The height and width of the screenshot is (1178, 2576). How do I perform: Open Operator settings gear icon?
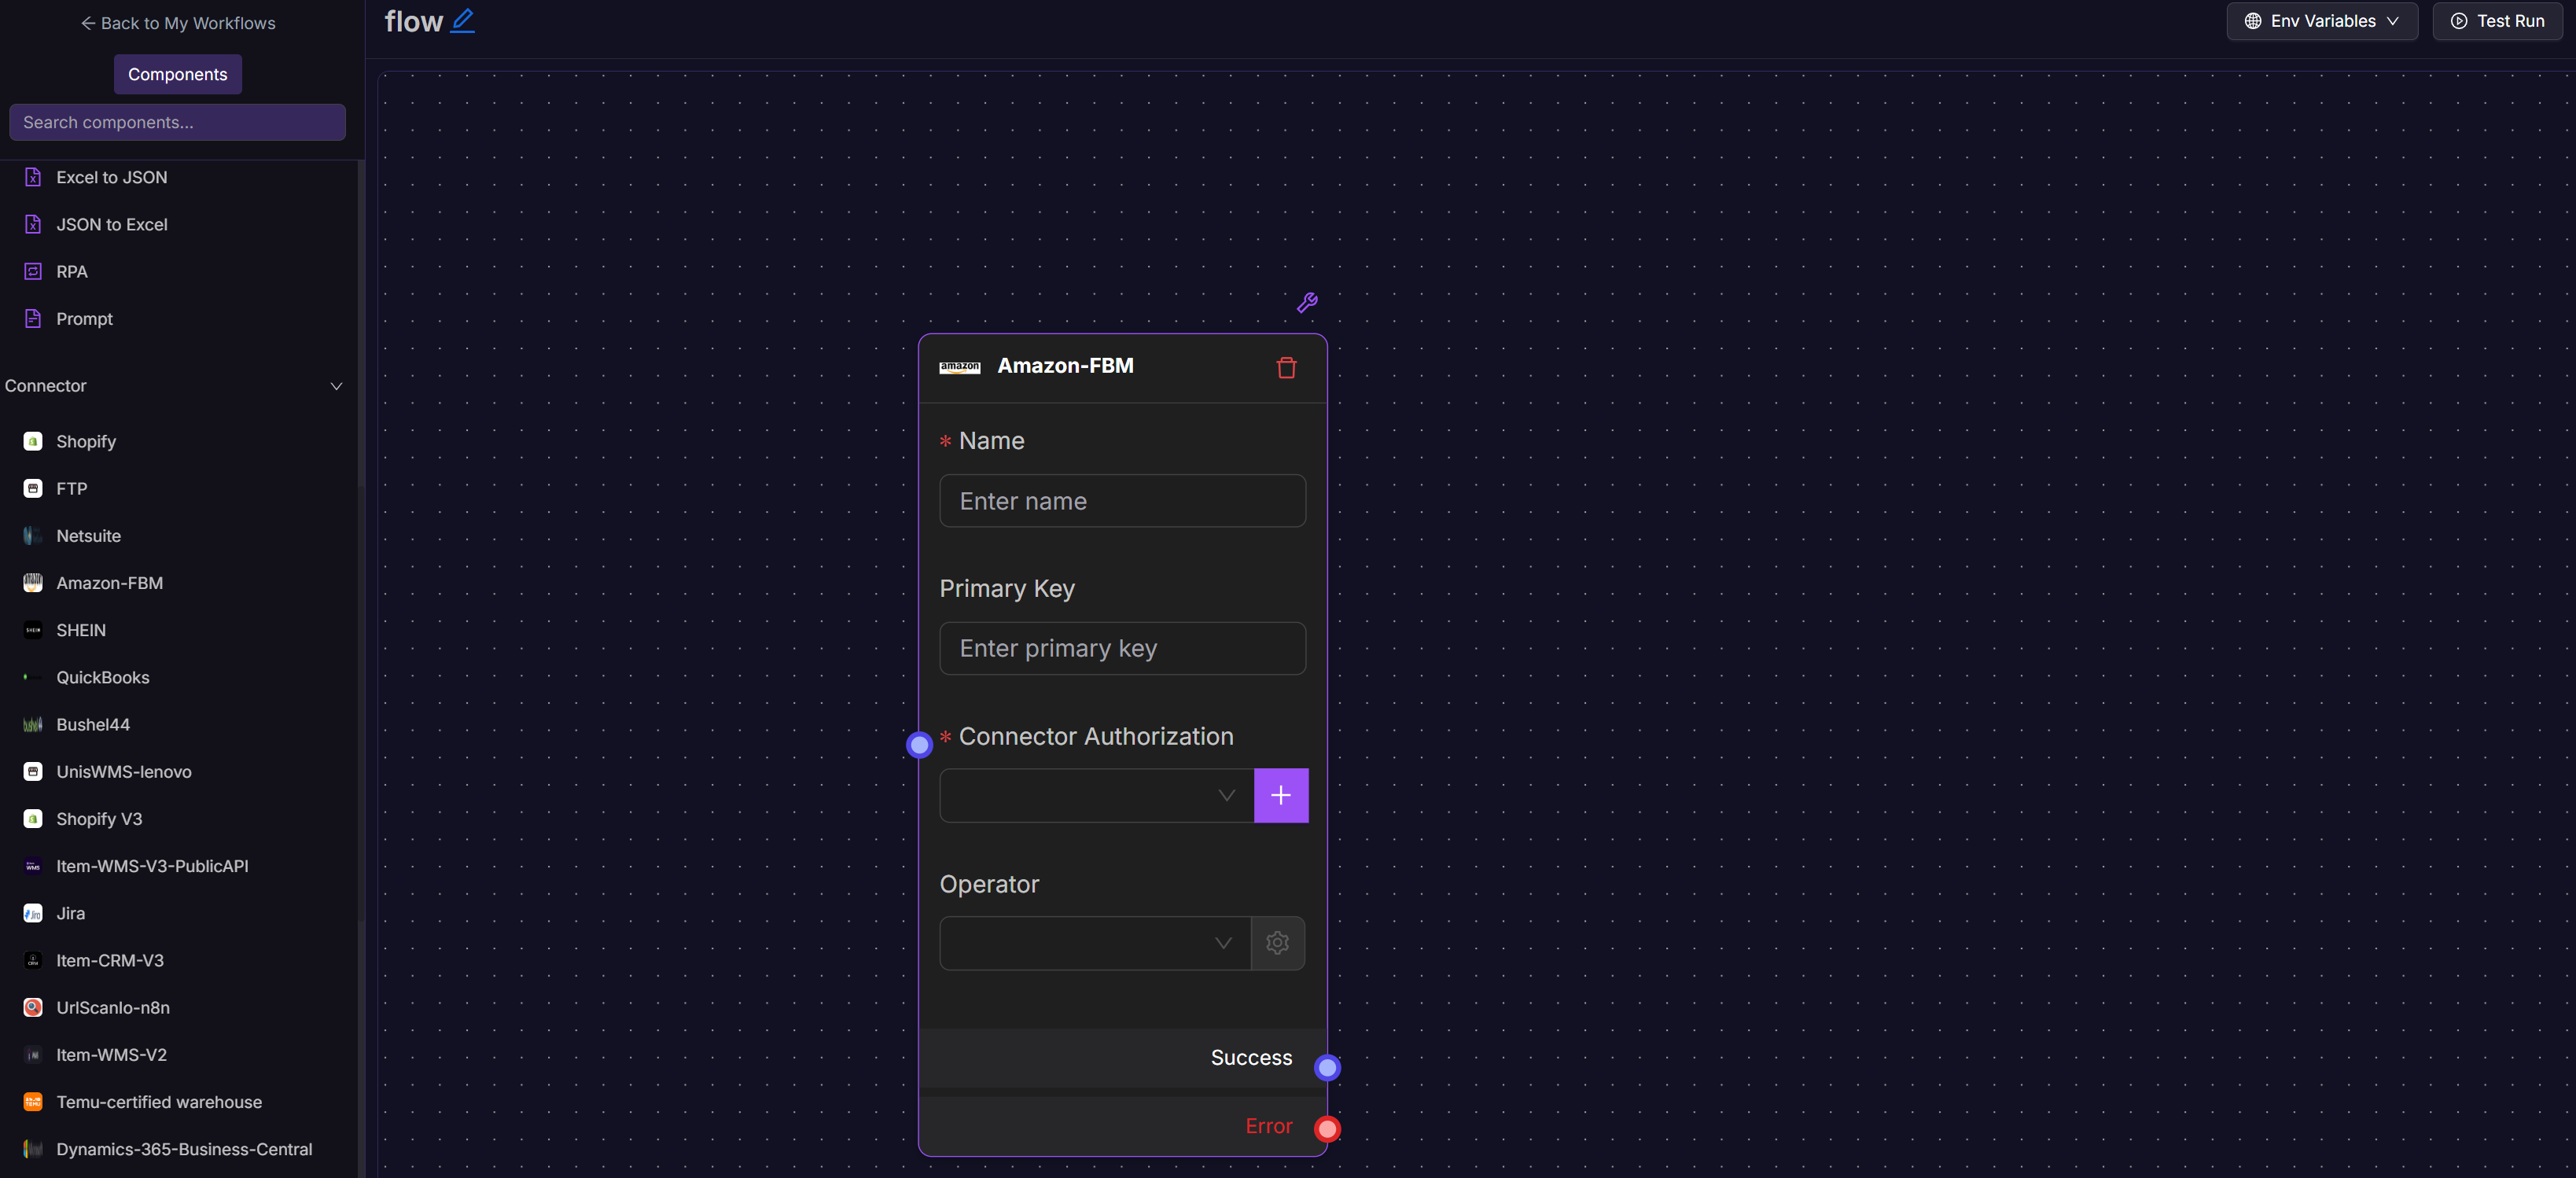pos(1277,942)
